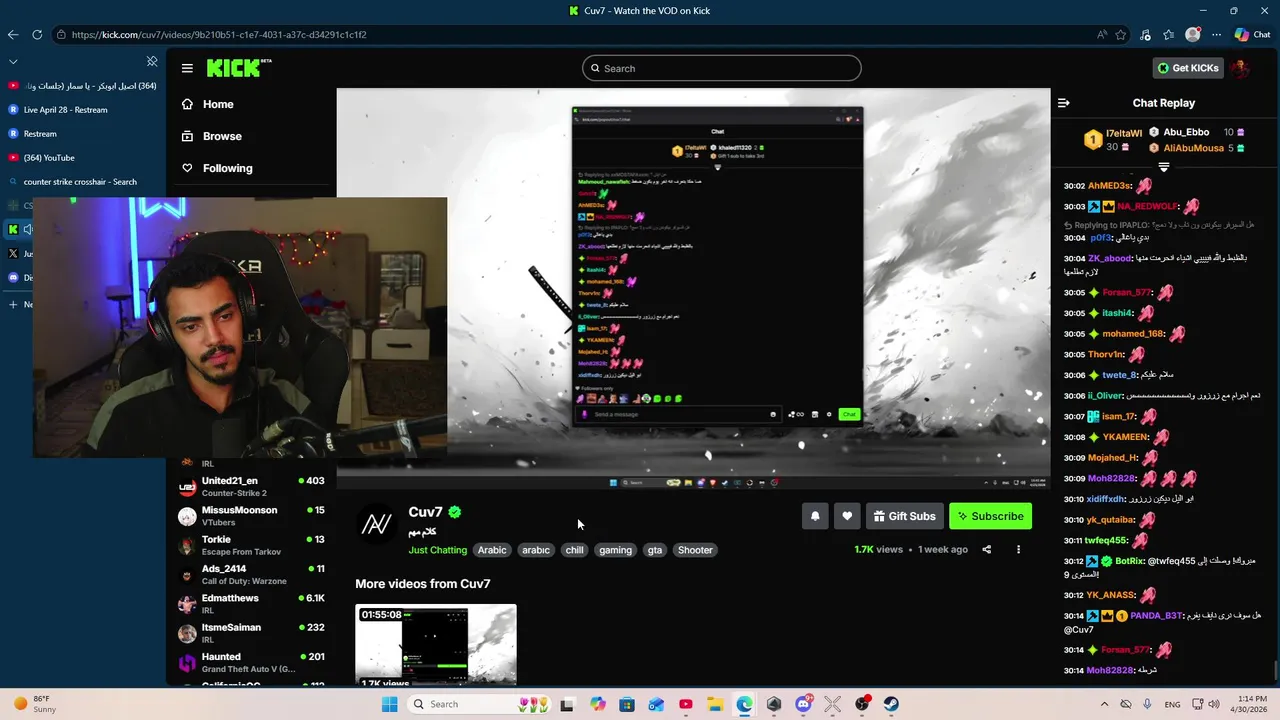Open the media control music icon
The image size is (1280, 720).
pyautogui.click(x=1147, y=34)
